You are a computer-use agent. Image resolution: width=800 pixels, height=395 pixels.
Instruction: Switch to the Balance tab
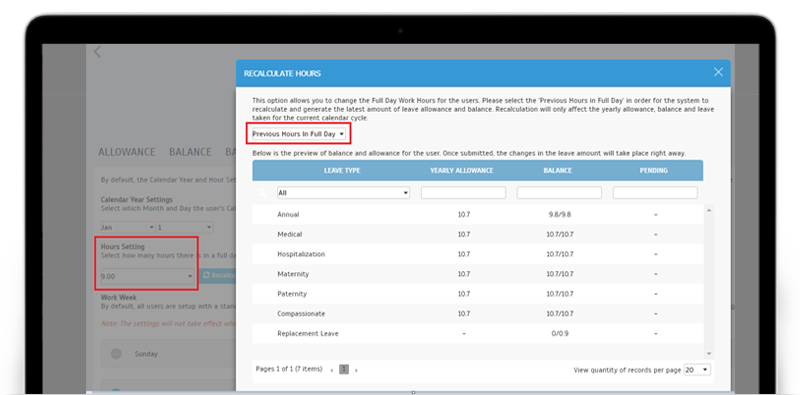tap(190, 152)
